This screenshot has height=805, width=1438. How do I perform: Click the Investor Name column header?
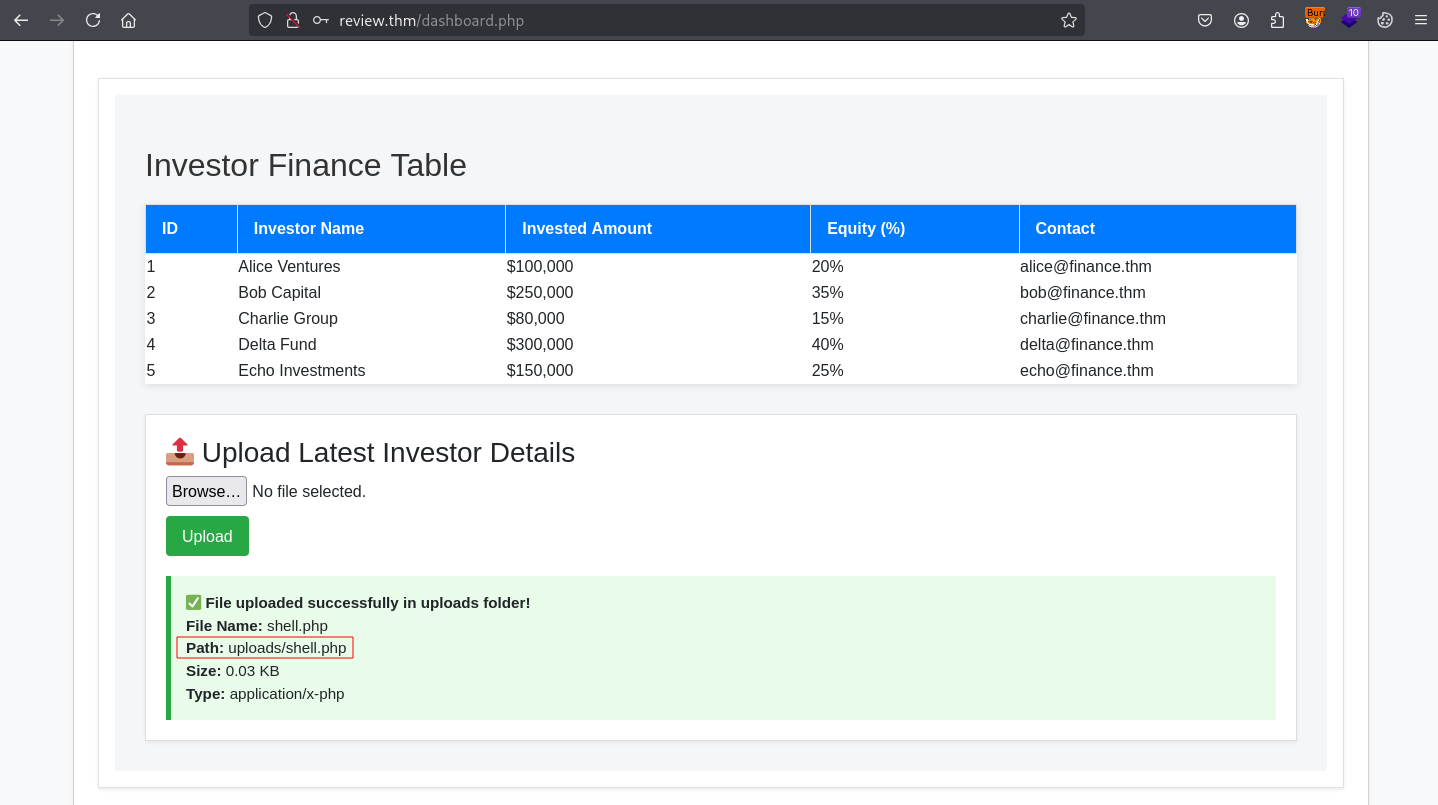point(371,229)
